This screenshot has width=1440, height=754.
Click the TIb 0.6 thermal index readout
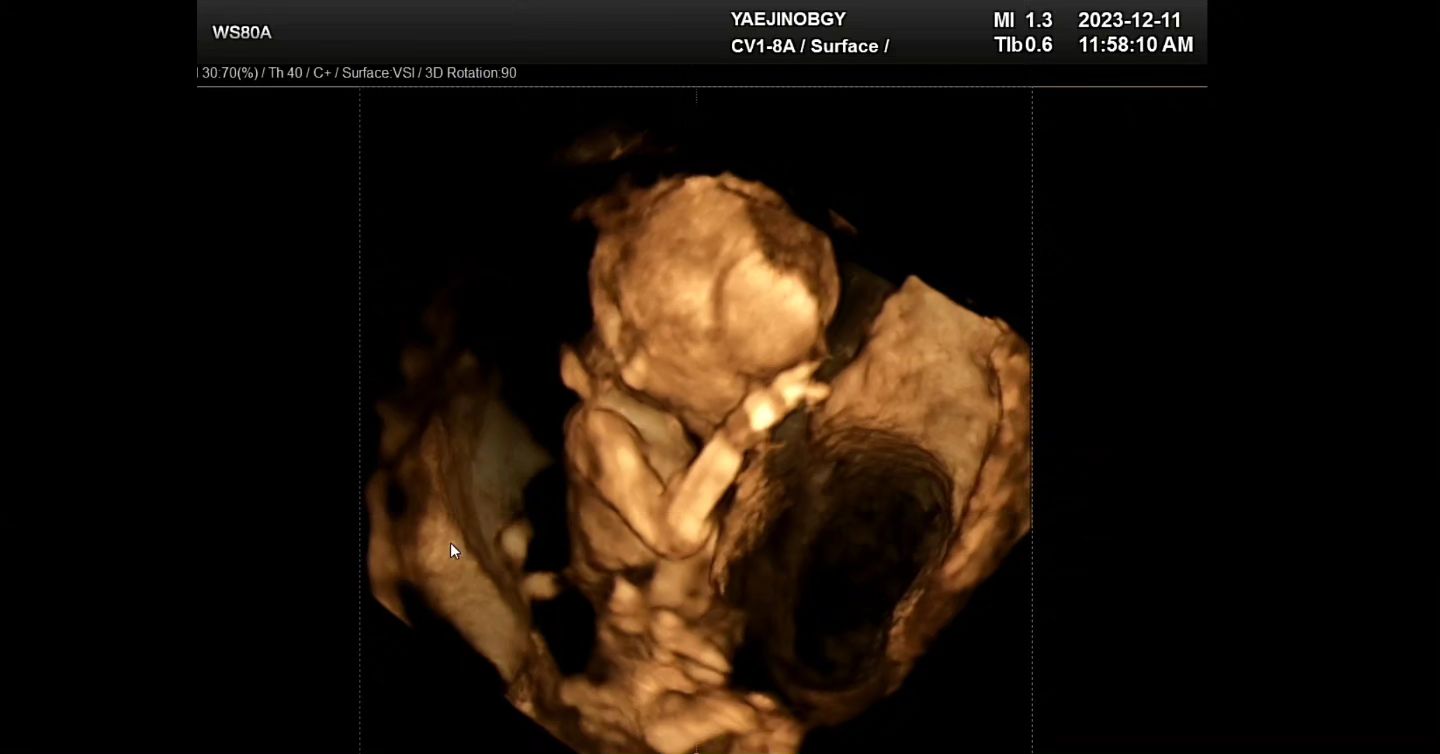[1022, 45]
